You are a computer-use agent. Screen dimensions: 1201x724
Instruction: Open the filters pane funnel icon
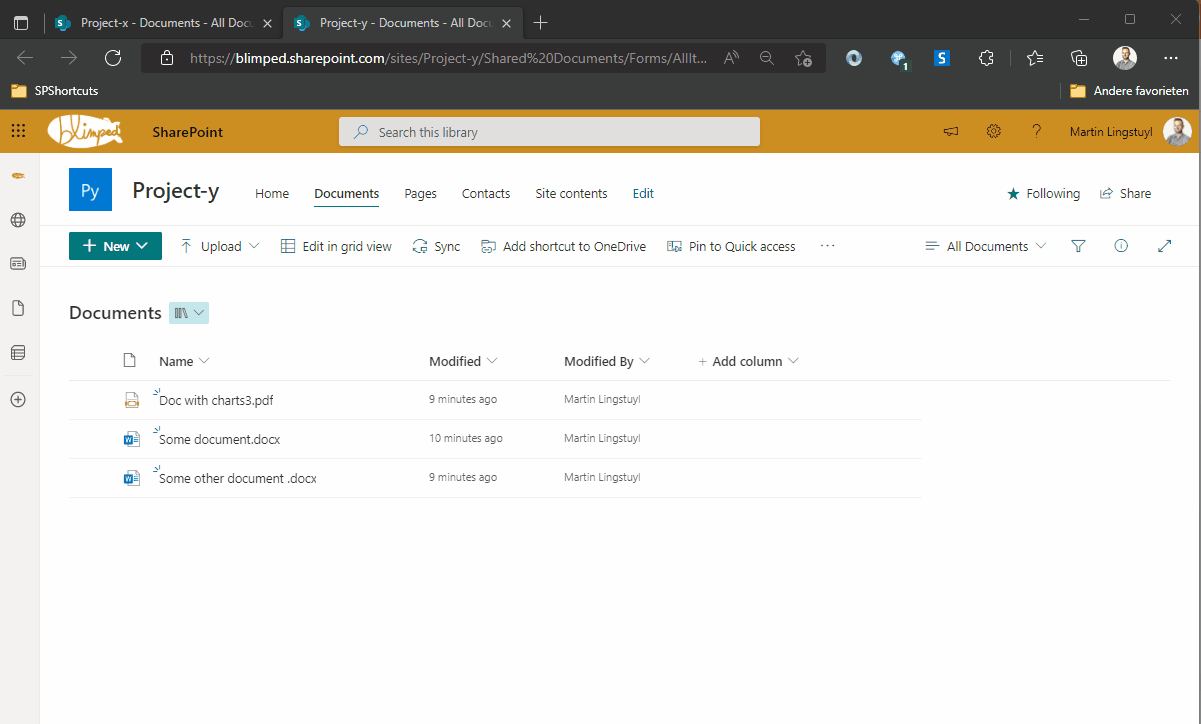point(1078,246)
